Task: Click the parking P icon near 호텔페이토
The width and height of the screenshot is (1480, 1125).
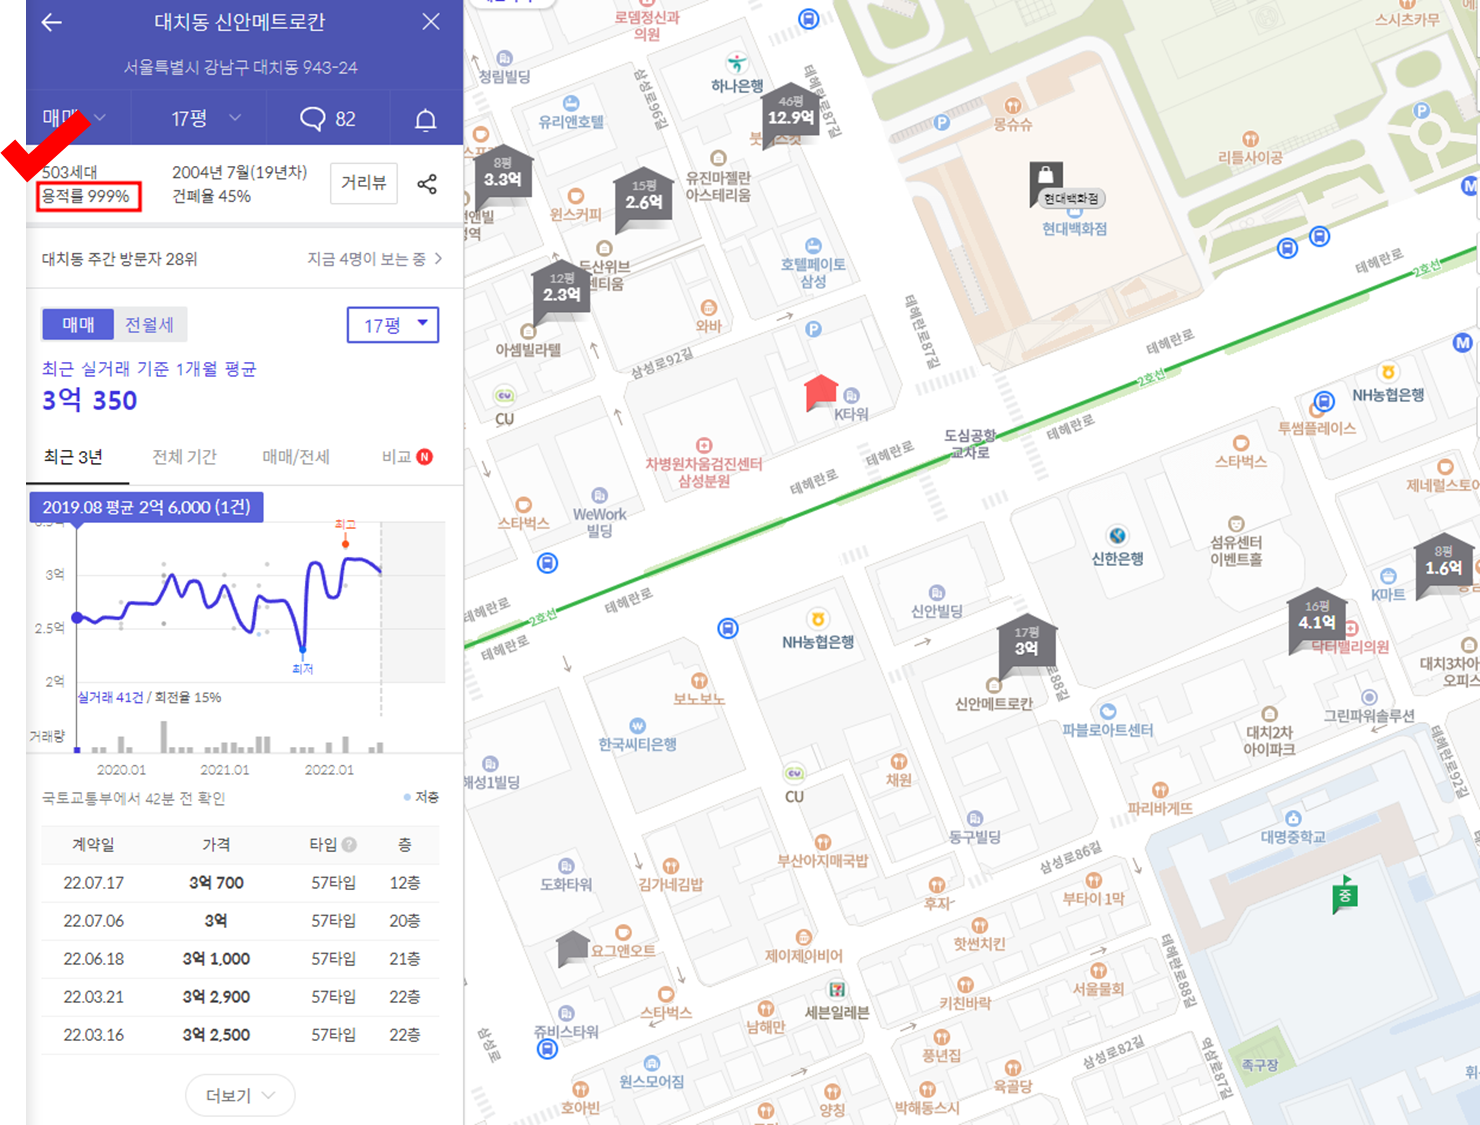Action: pyautogui.click(x=813, y=329)
